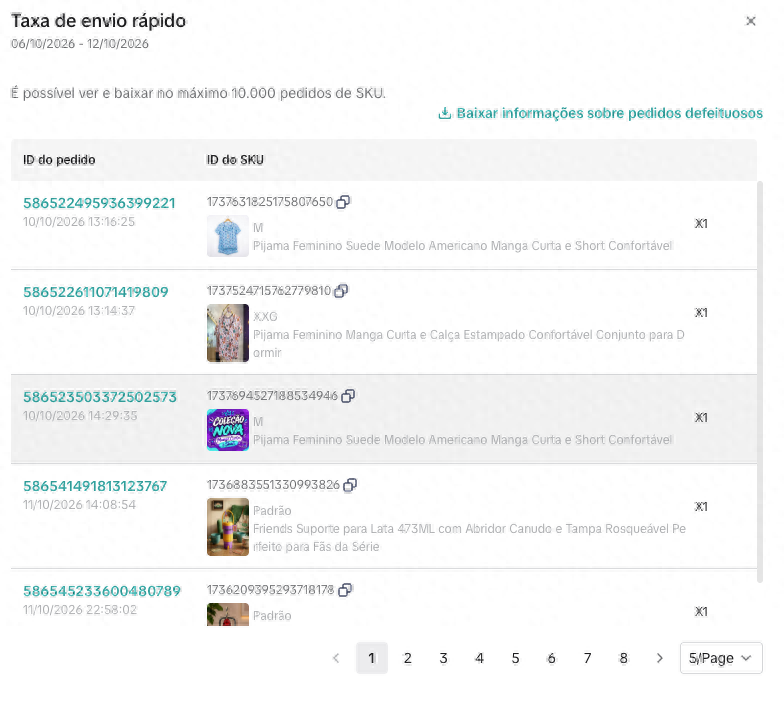The height and width of the screenshot is (706, 784).
Task: Click timestamp 11/10/2026 22:58:02
Action: pos(80,610)
